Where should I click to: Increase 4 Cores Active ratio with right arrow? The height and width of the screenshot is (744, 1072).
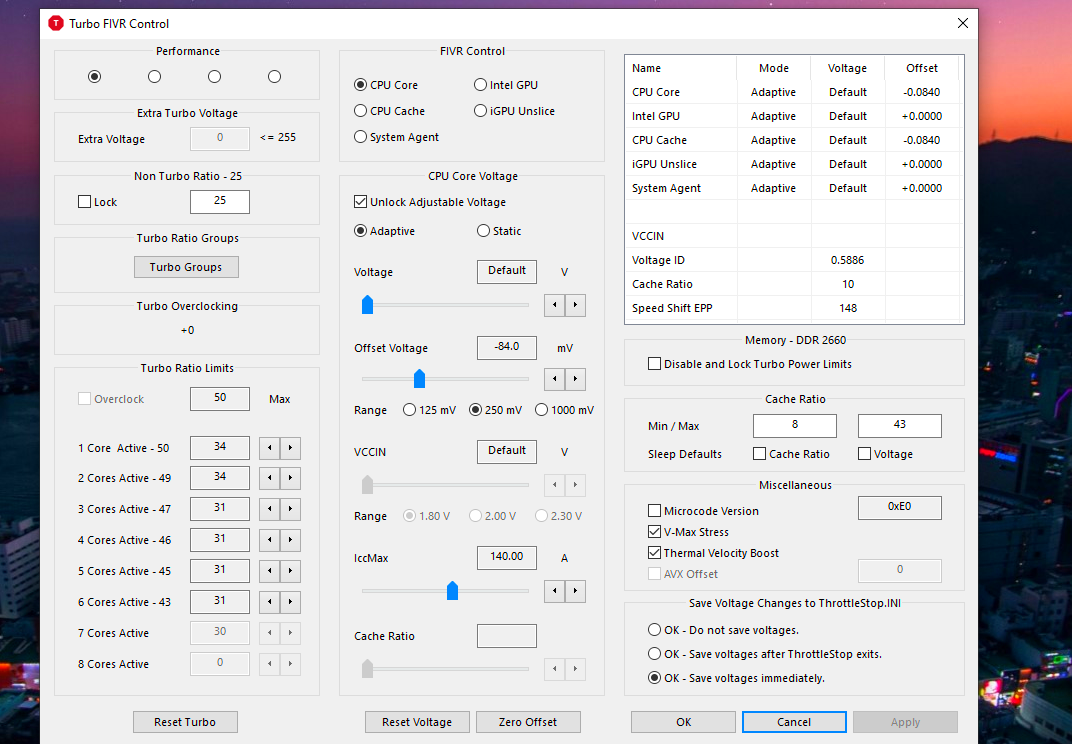coord(291,540)
